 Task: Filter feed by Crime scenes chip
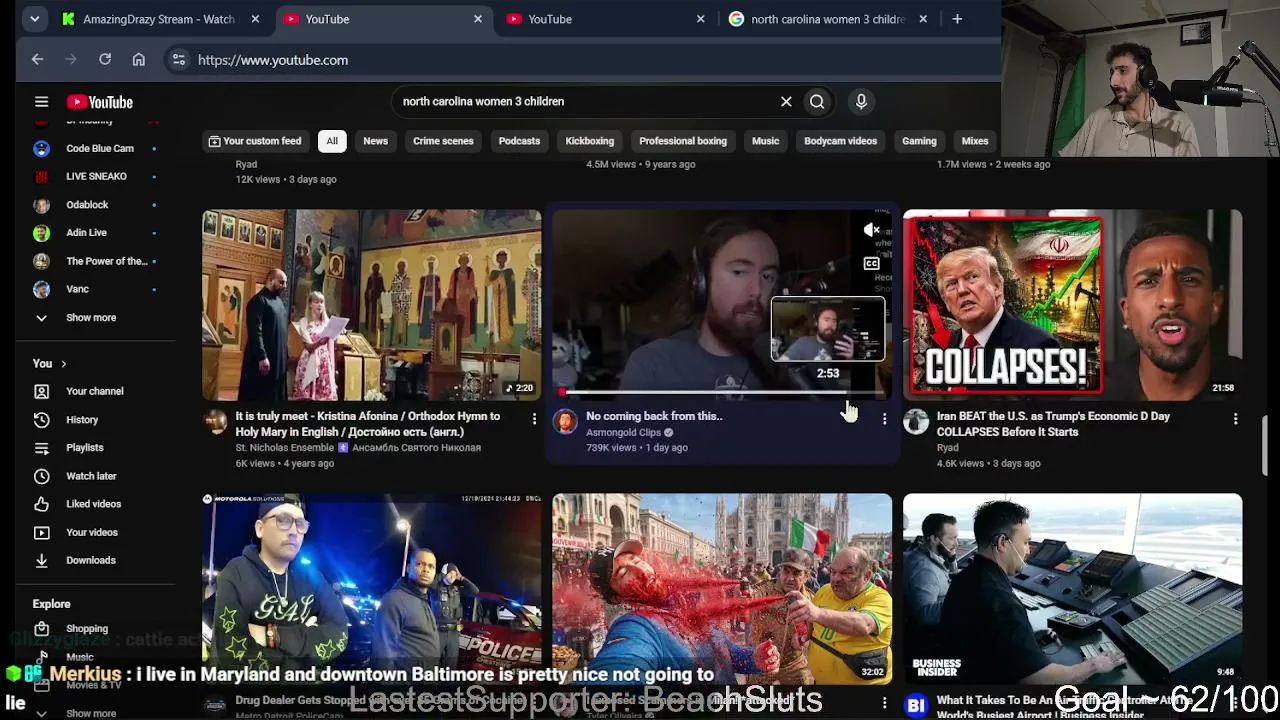tap(443, 141)
